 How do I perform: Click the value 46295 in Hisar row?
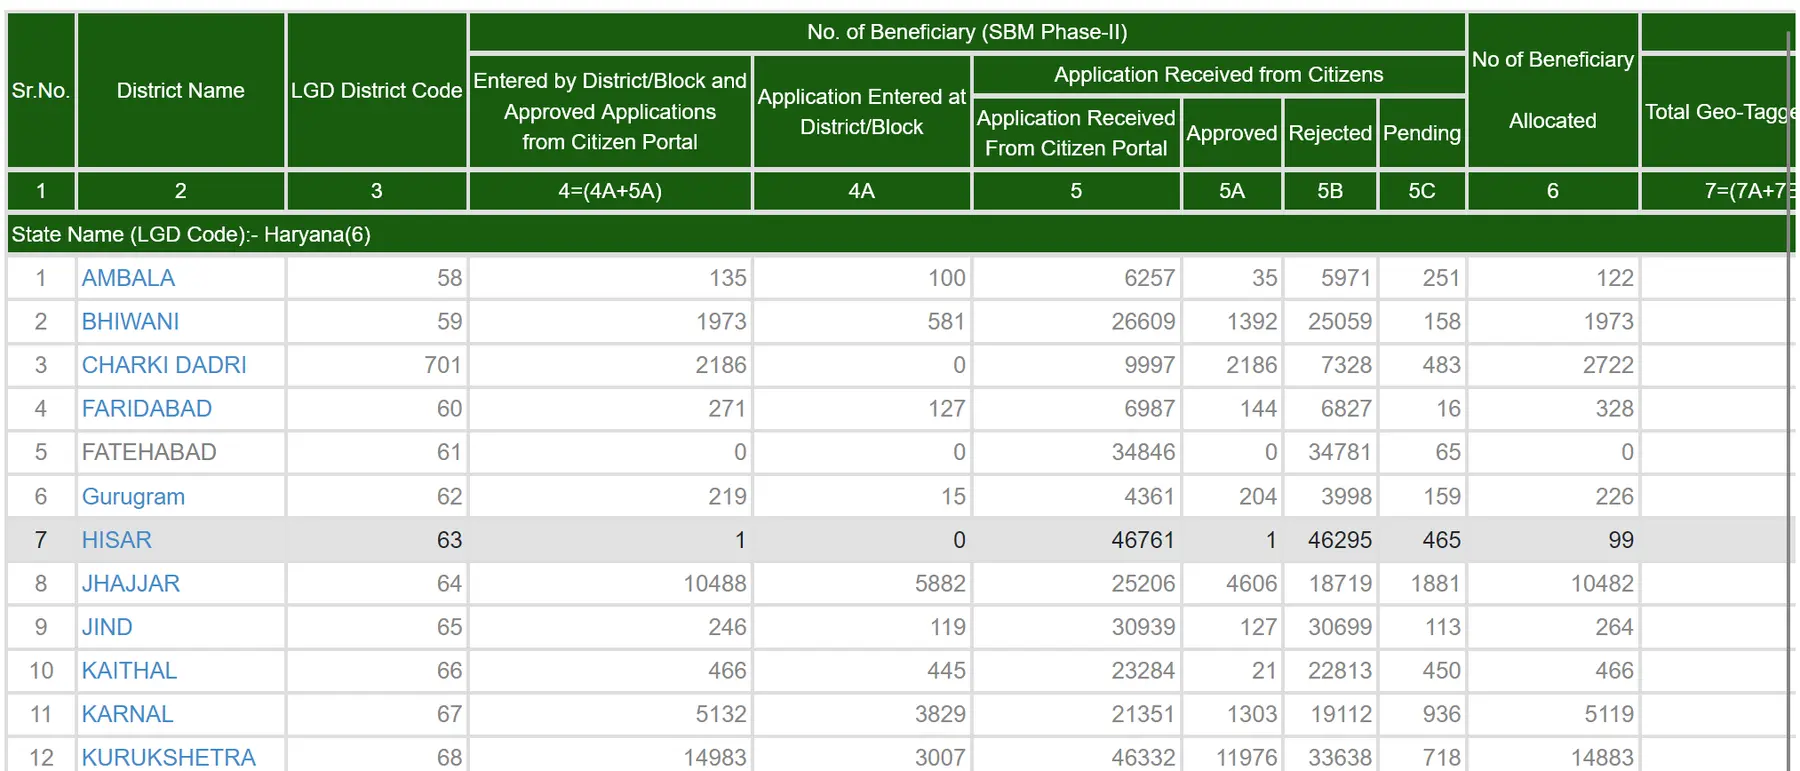point(1340,540)
